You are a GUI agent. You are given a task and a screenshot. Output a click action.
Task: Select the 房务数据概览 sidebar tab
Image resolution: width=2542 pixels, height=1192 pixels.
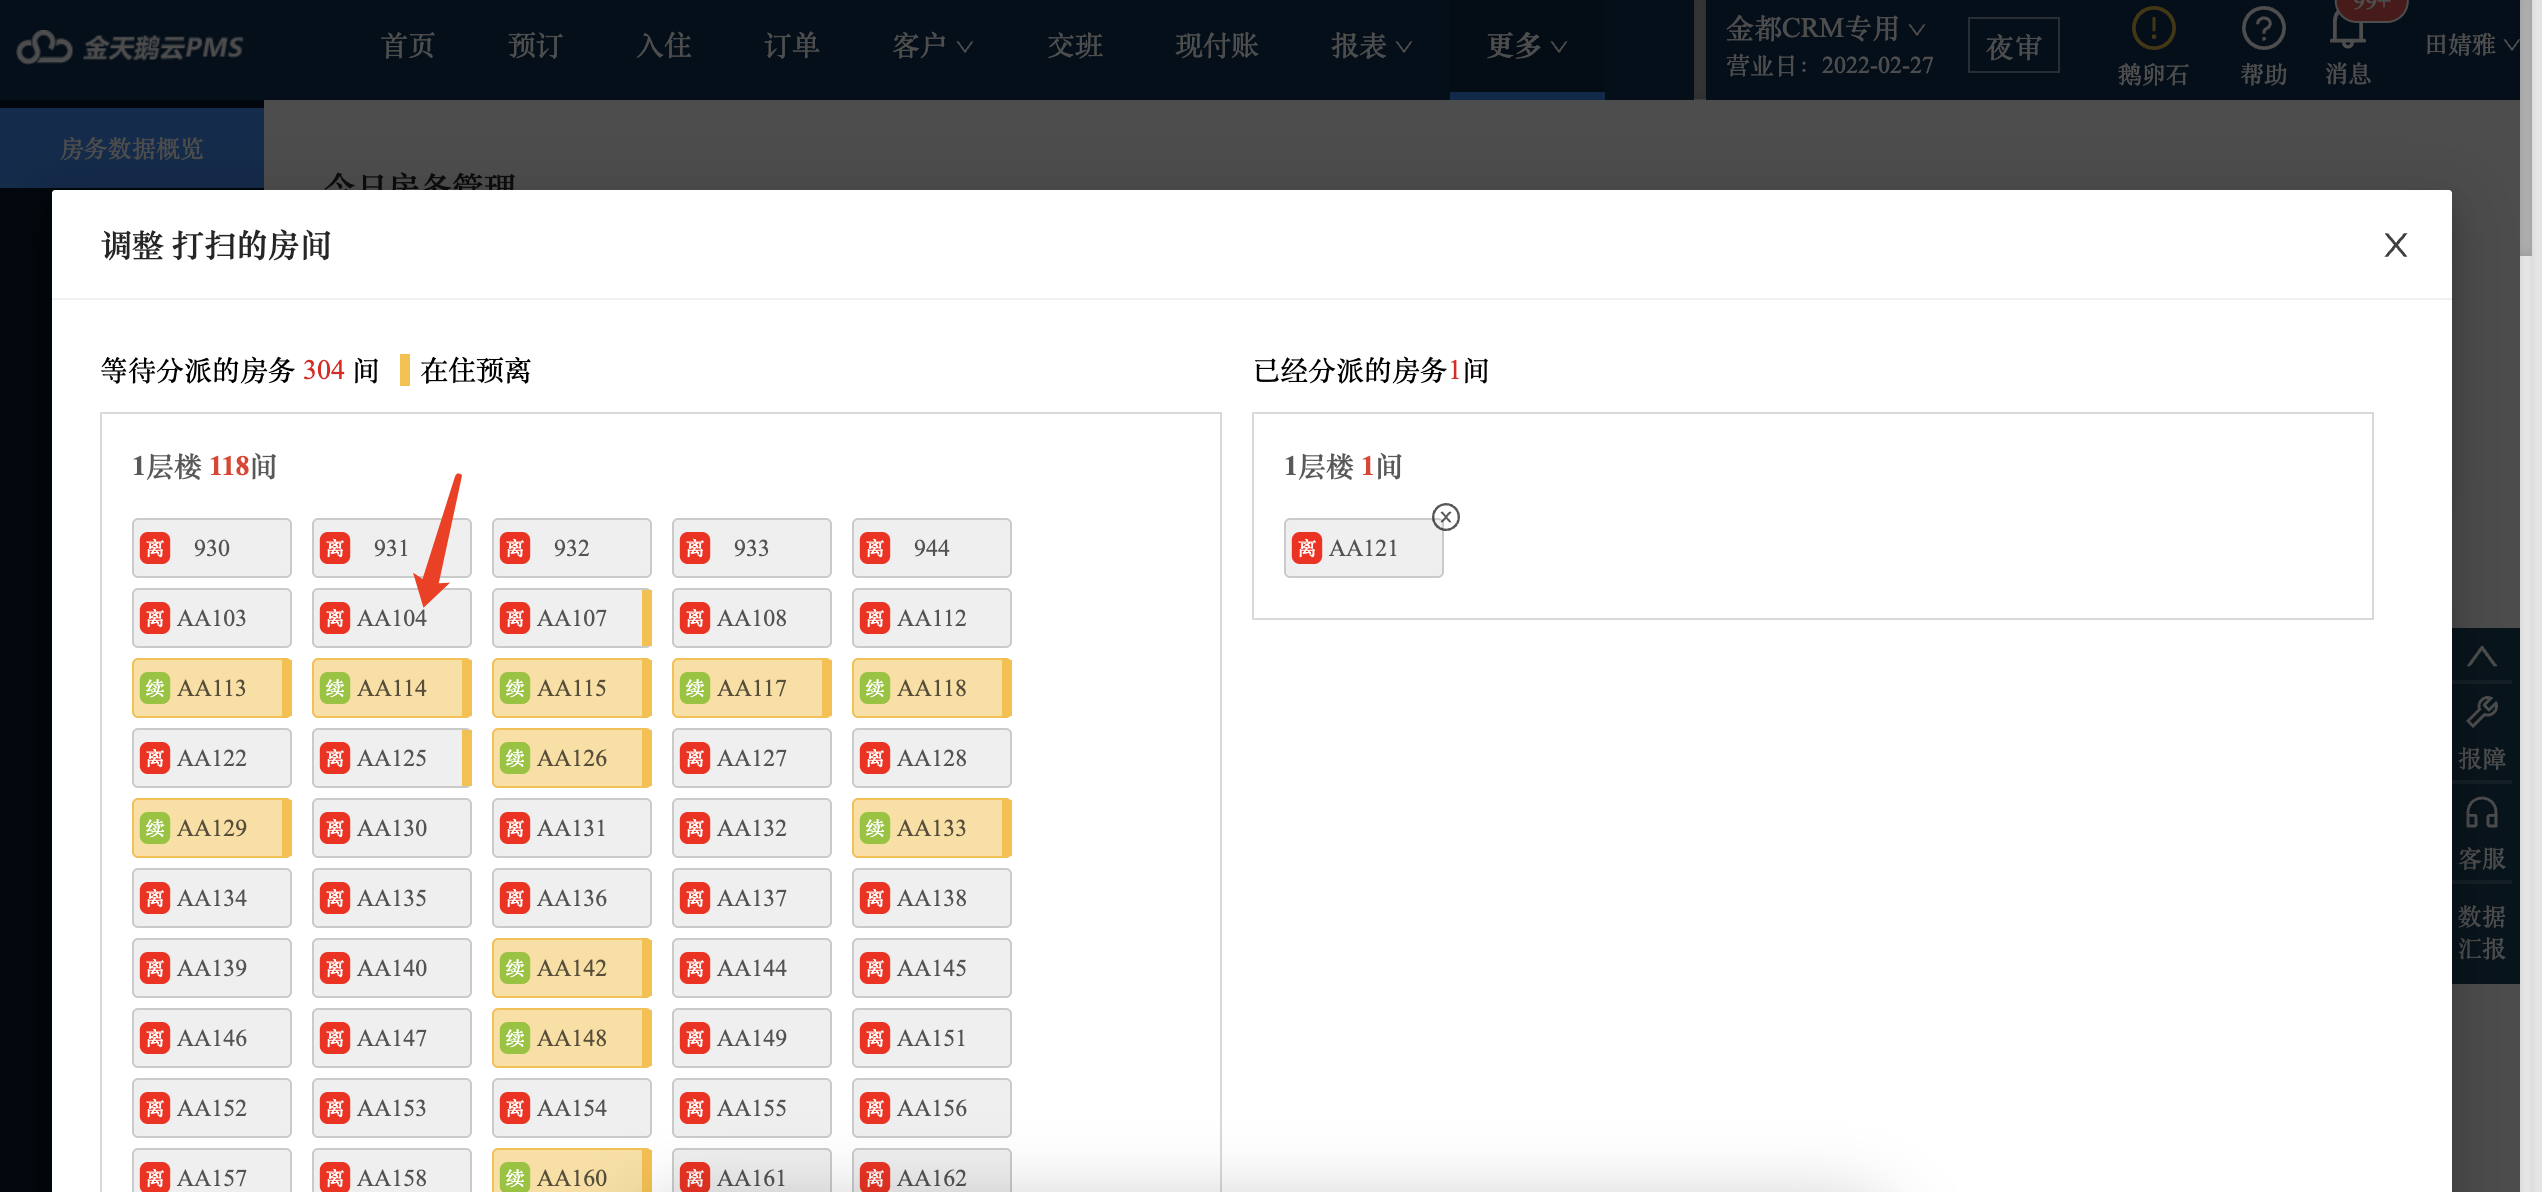pyautogui.click(x=132, y=148)
